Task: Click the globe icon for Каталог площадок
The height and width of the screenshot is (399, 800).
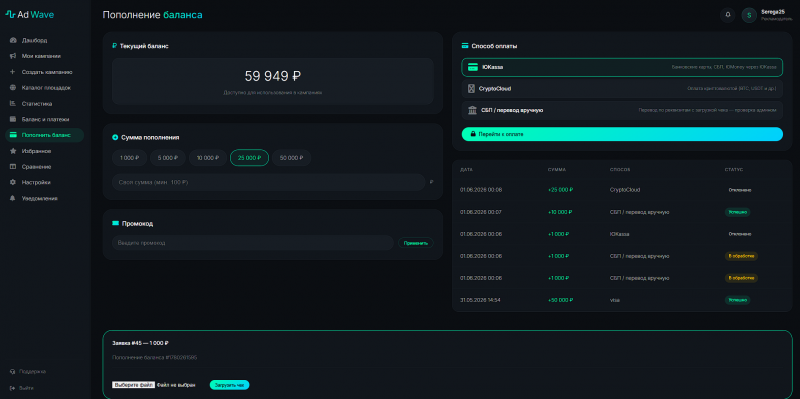Action: (13, 88)
